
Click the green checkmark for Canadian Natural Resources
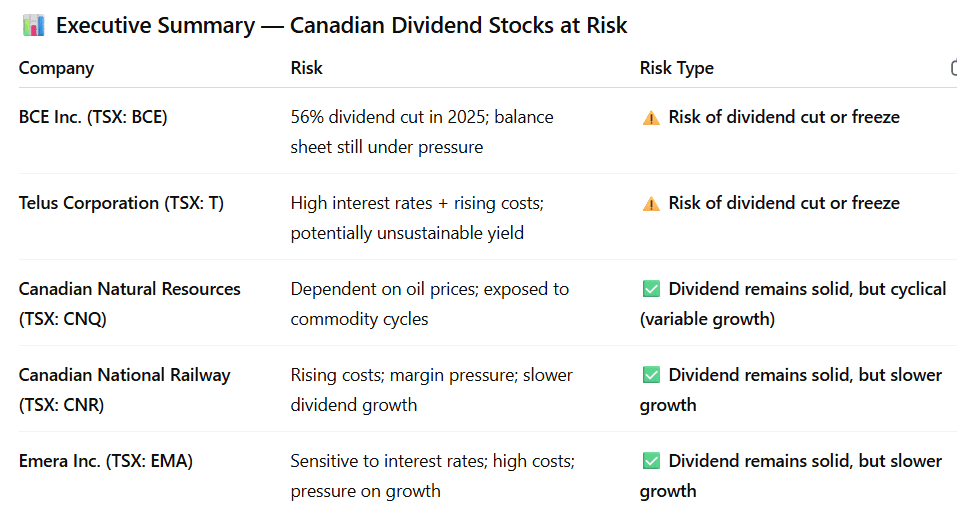[651, 290]
